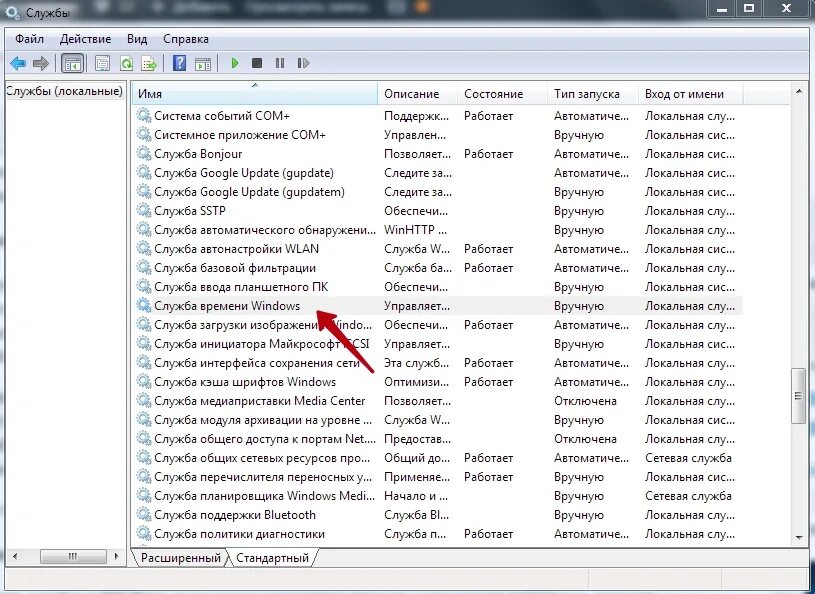Sort by the Состояние column header
Image resolution: width=815 pixels, height=594 pixels.
[502, 94]
